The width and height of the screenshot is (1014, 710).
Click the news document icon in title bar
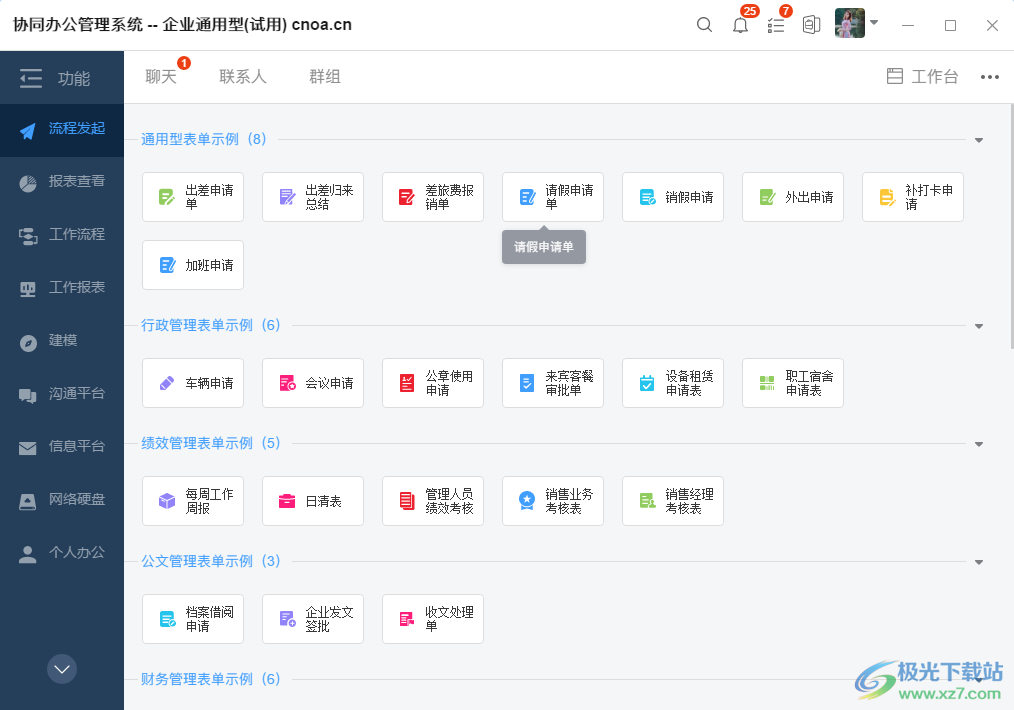point(811,25)
